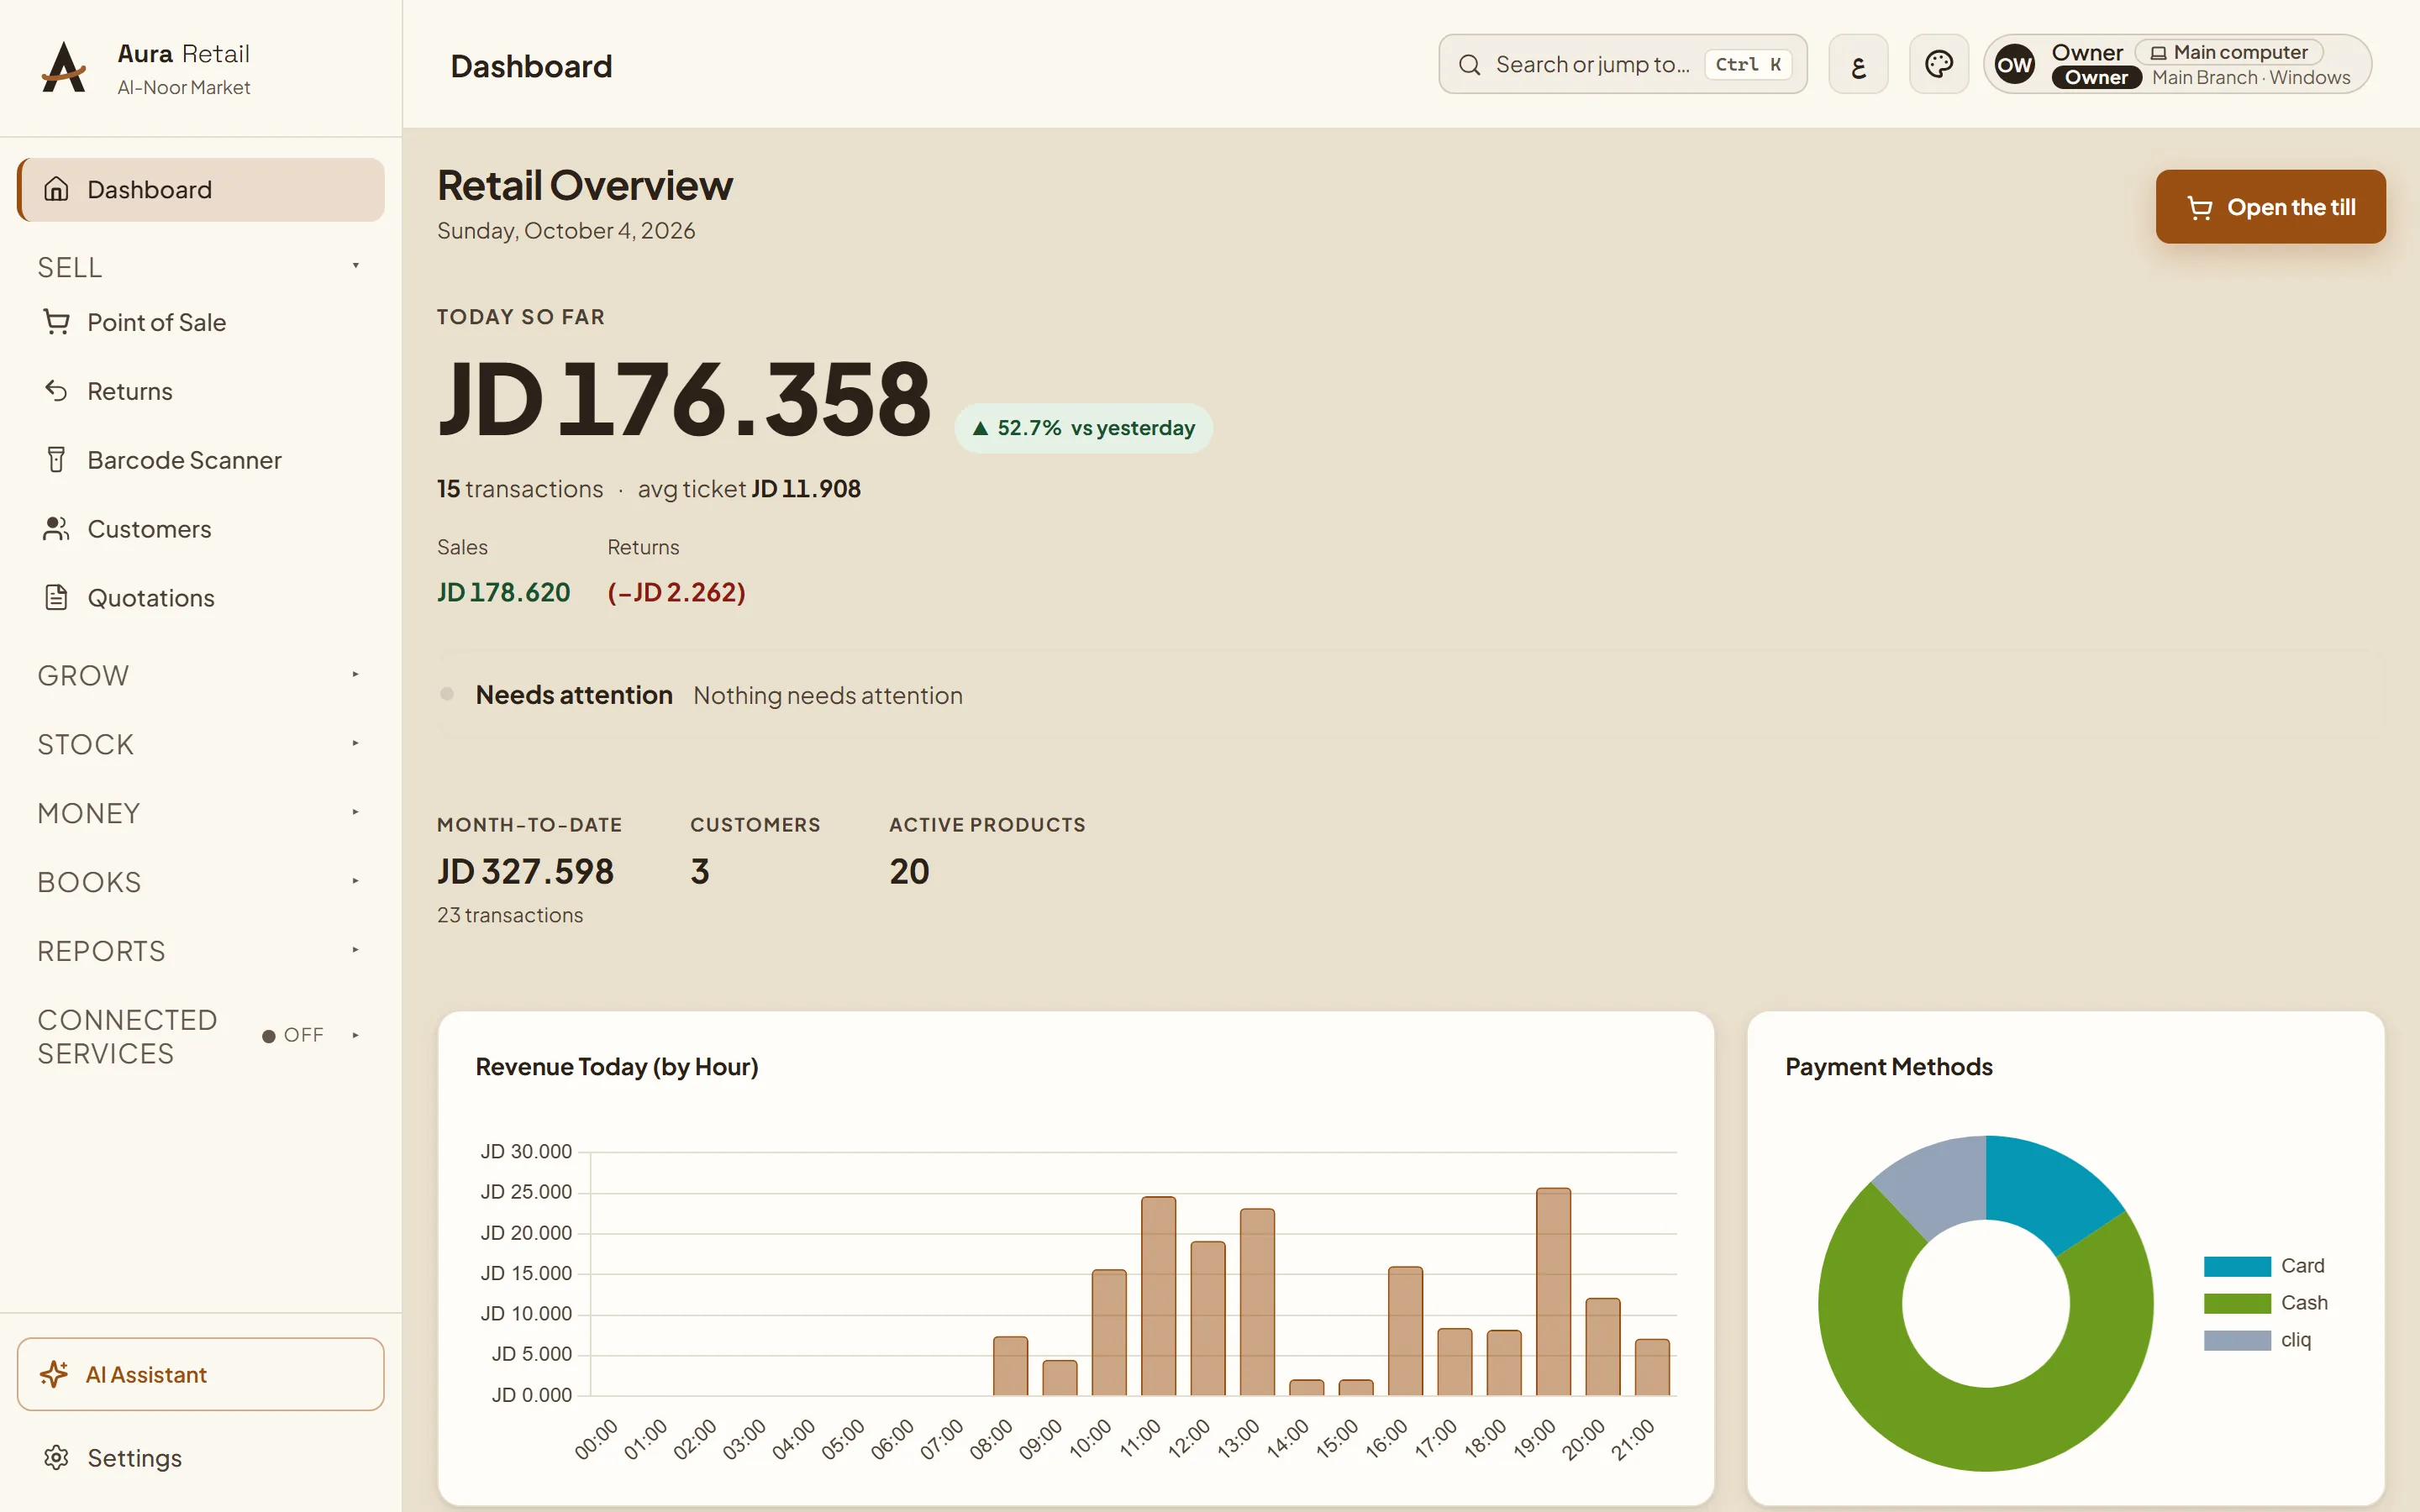Image resolution: width=2420 pixels, height=1512 pixels.
Task: Click the returns amount (−JD 2.262)
Action: coord(676,593)
